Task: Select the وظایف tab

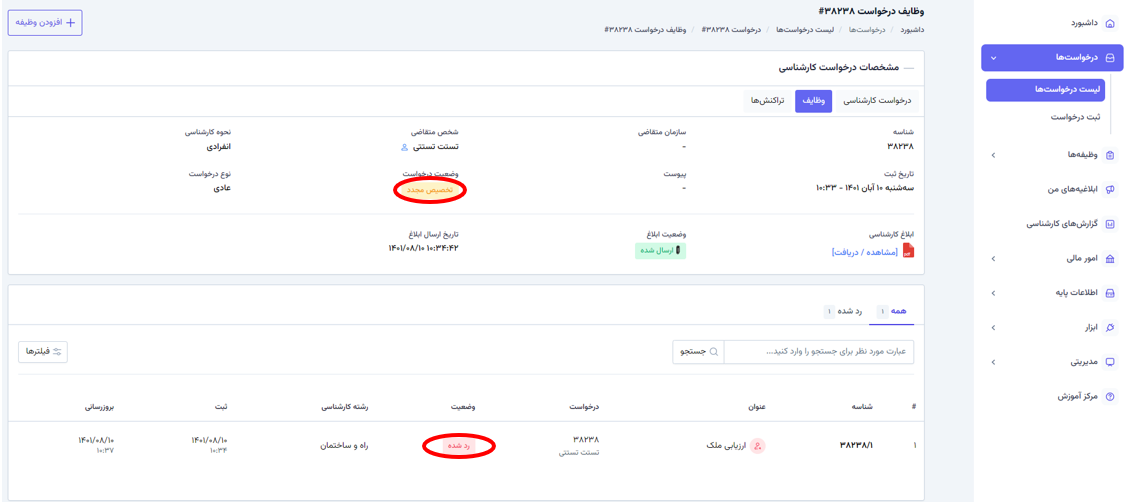Action: pyautogui.click(x=813, y=101)
